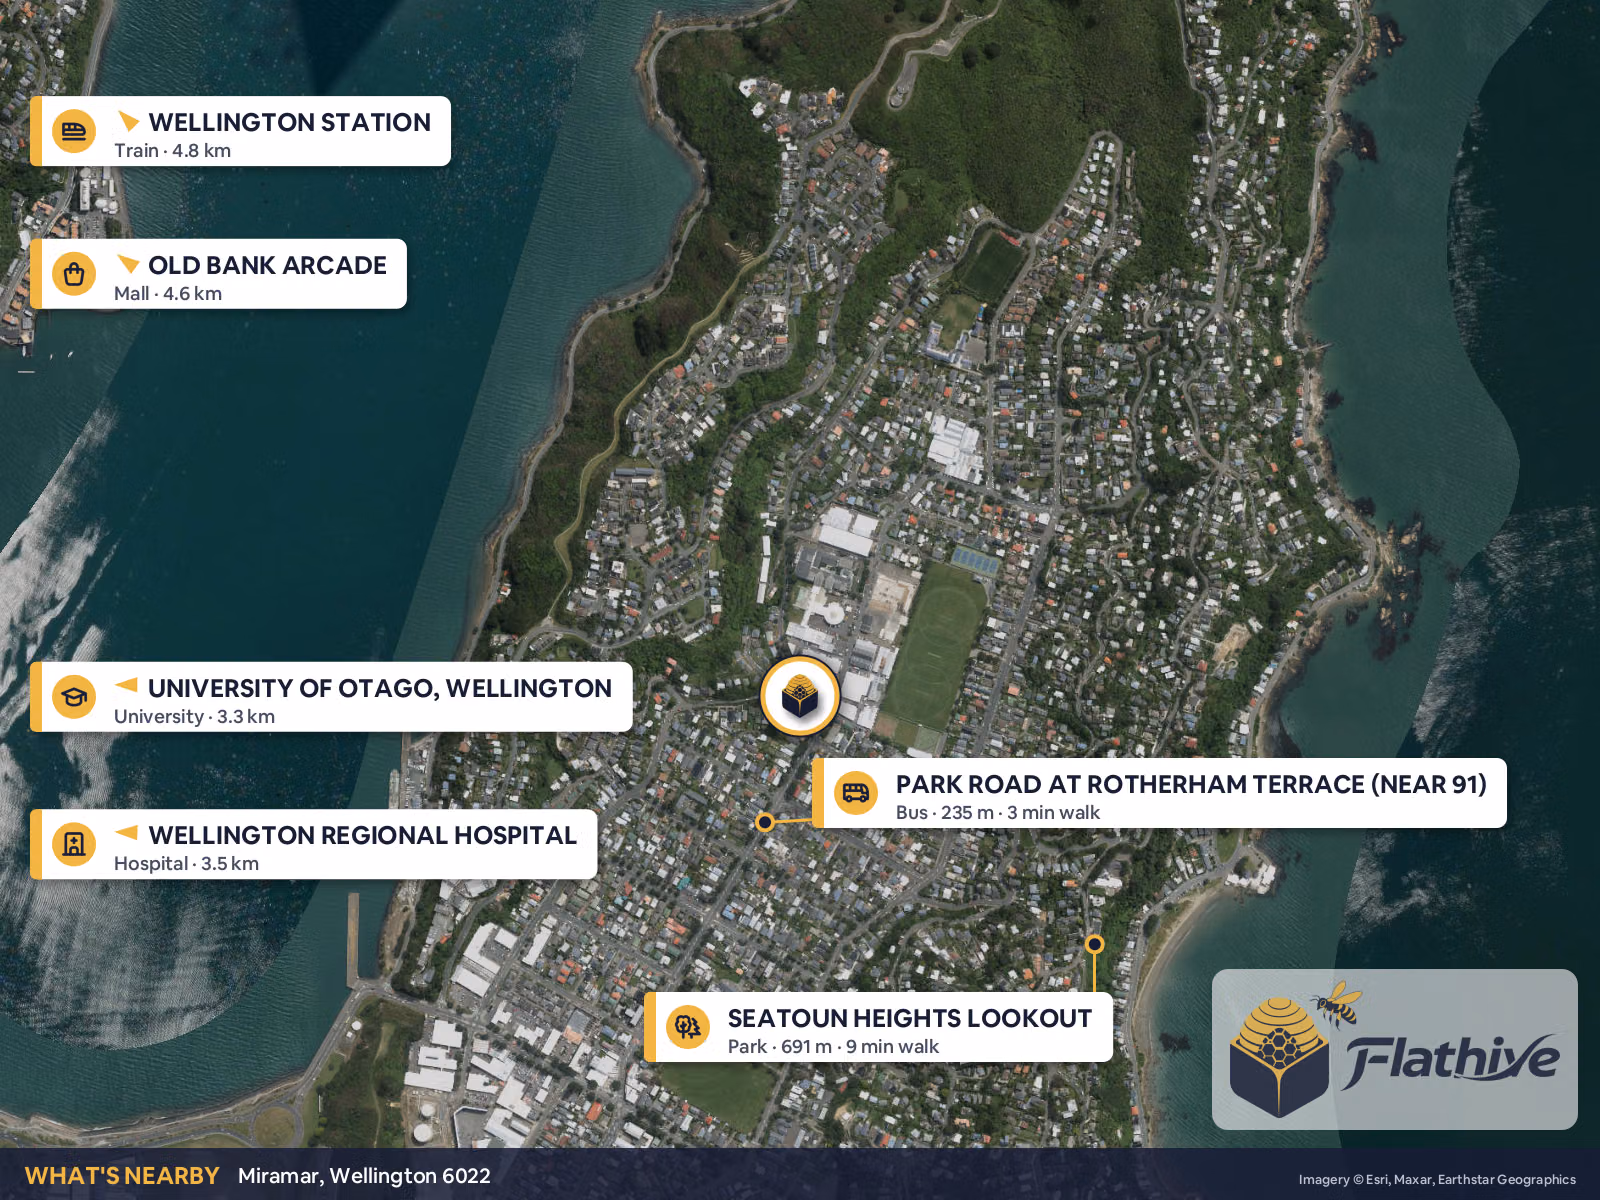The height and width of the screenshot is (1200, 1600).
Task: Select the 'Hospital · 3.5 km' text
Action: [186, 864]
